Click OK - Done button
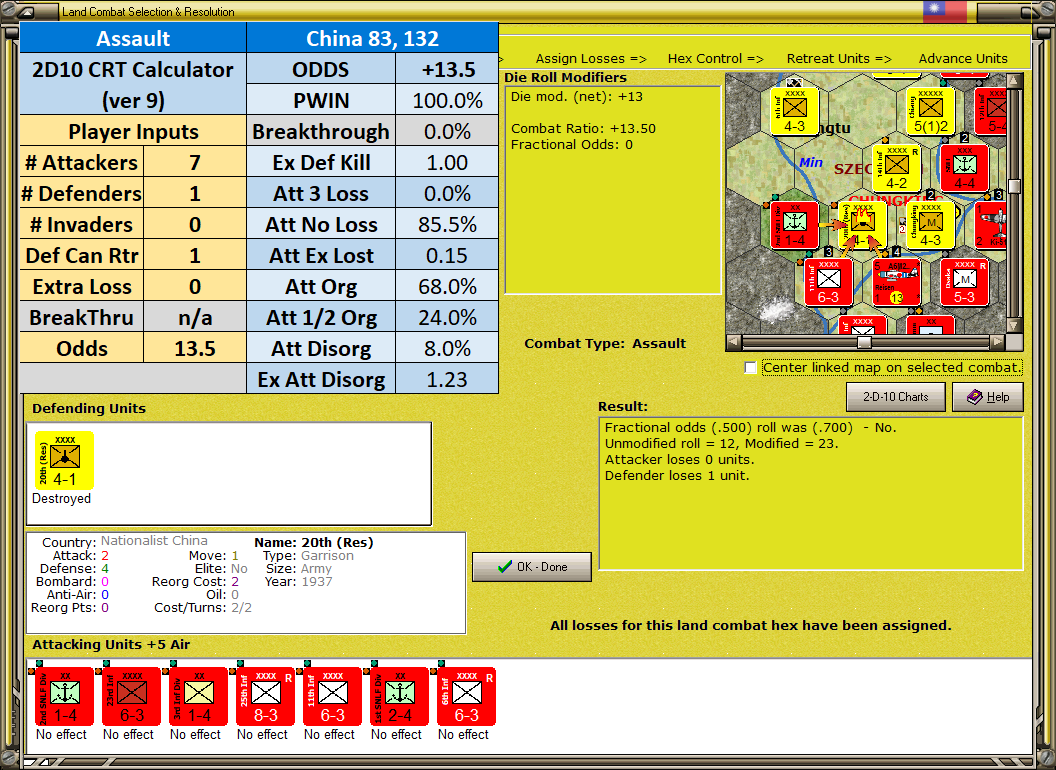This screenshot has width=1056, height=770. click(x=532, y=567)
